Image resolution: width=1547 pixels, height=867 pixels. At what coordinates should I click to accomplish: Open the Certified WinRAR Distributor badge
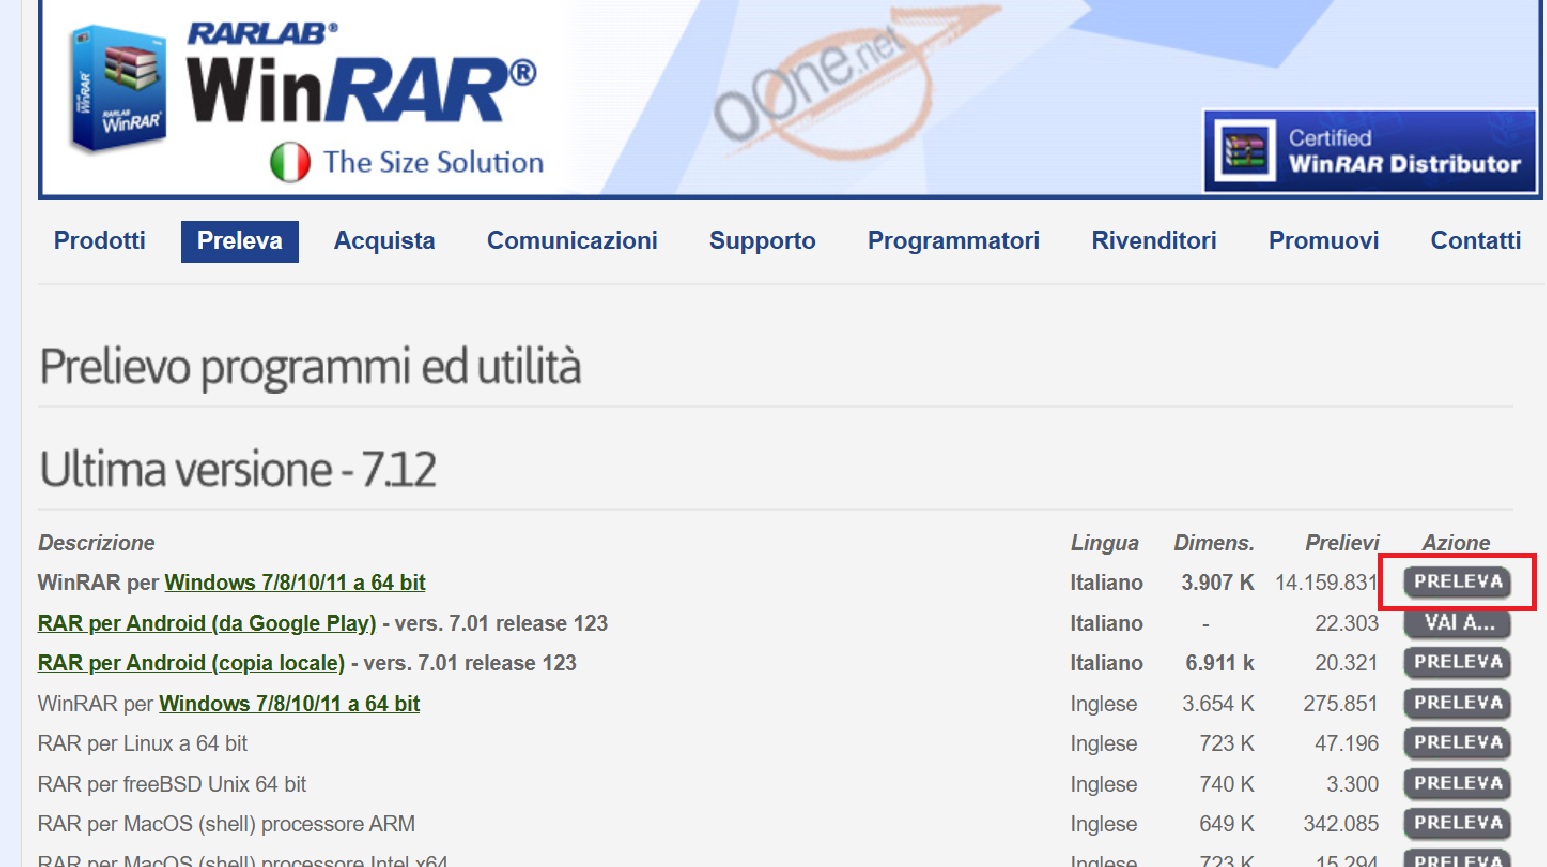(x=1369, y=151)
